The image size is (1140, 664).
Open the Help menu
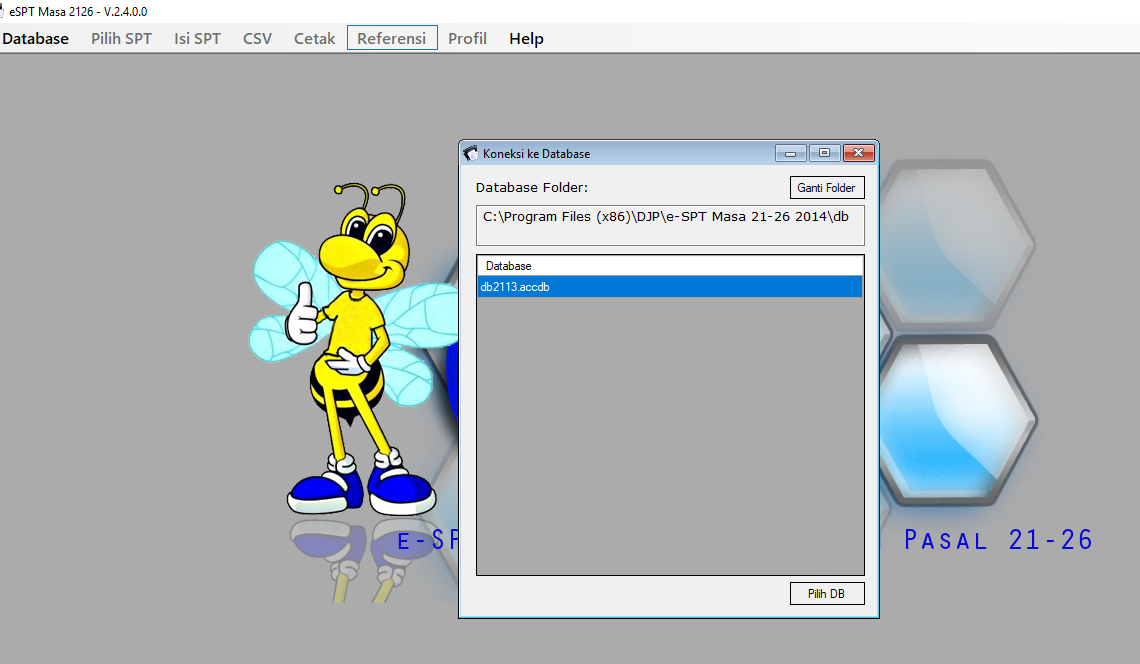coord(526,39)
